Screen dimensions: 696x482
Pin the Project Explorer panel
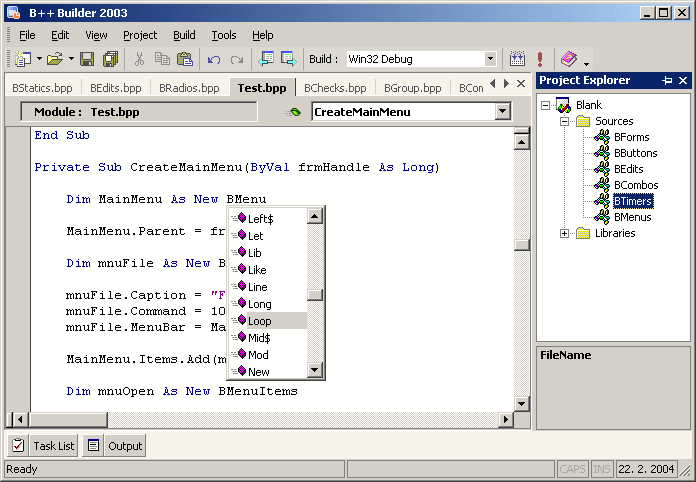click(667, 81)
